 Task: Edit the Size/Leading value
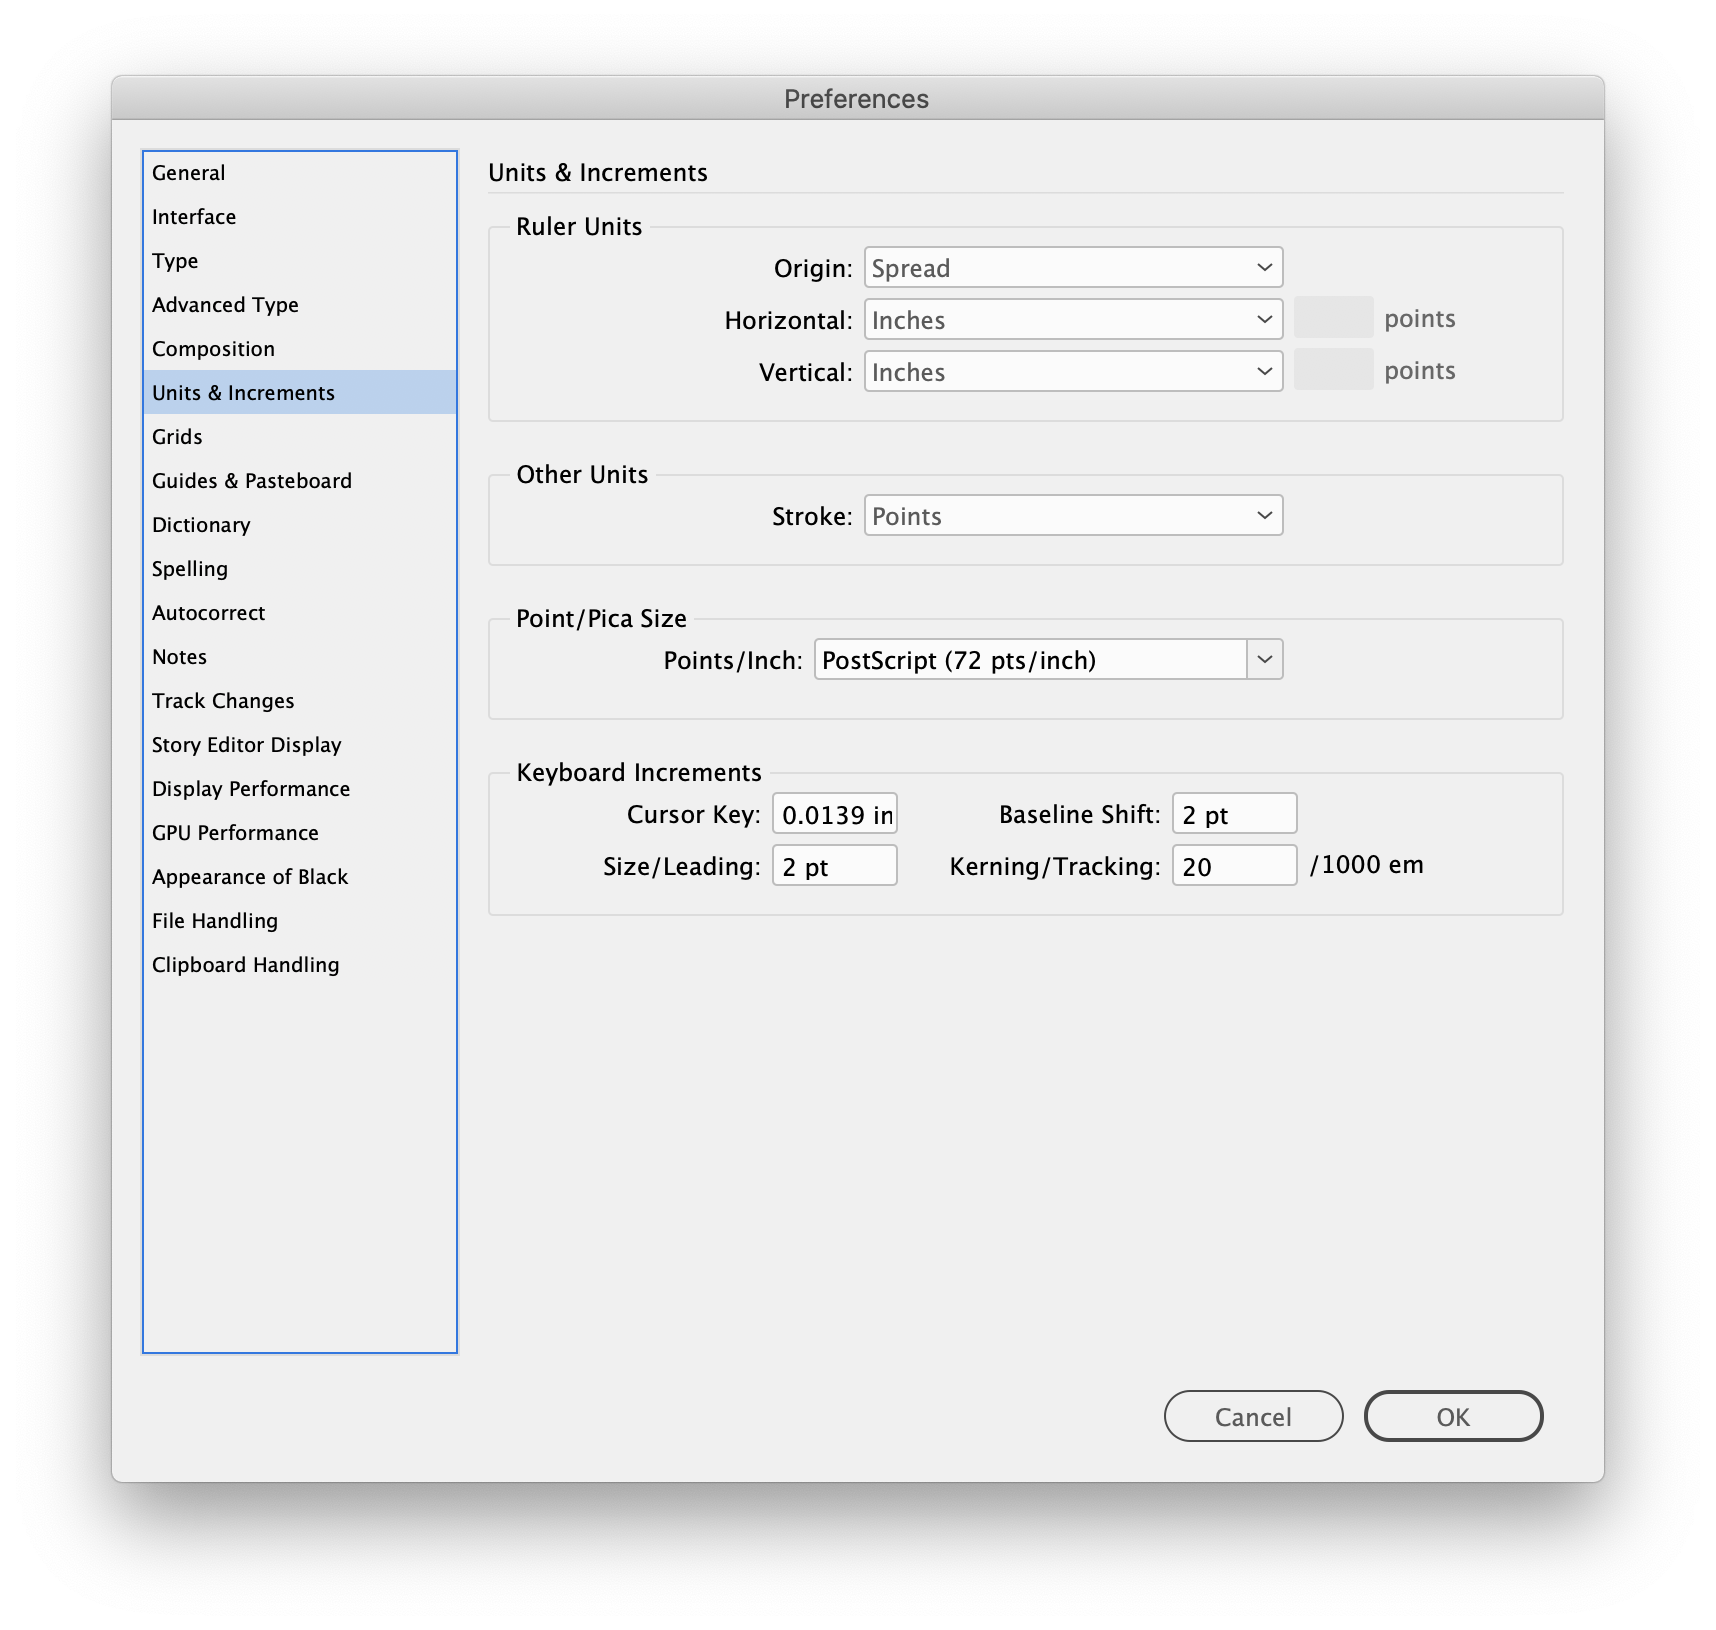834,865
